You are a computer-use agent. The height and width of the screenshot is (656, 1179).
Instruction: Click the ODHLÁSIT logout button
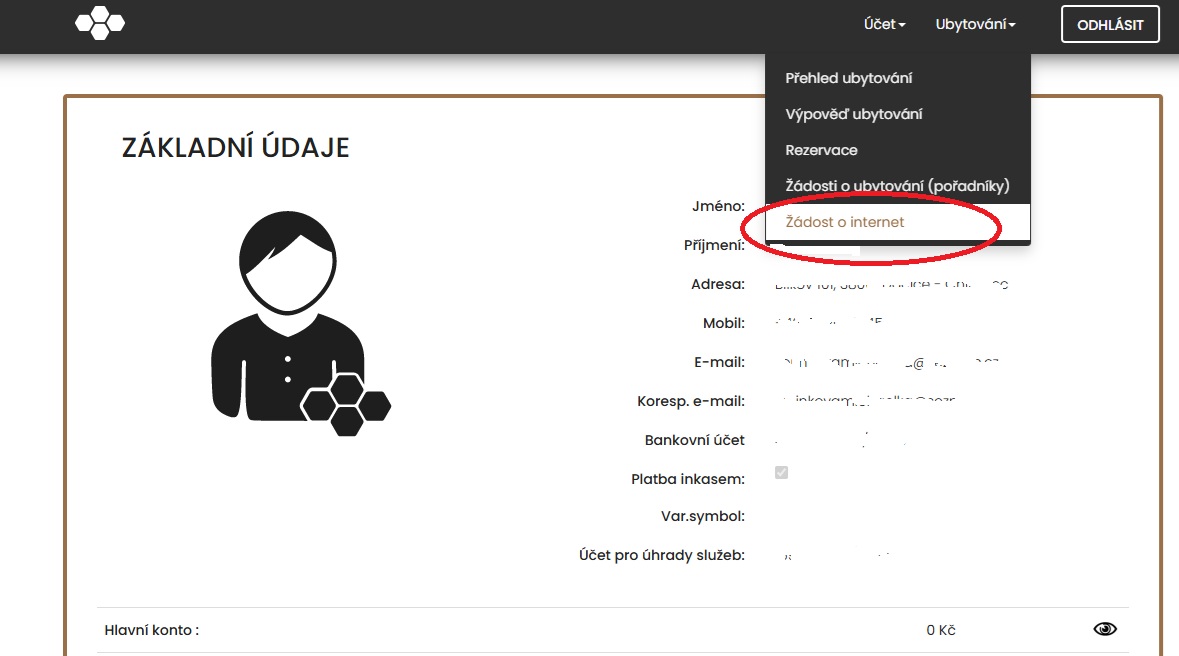point(1110,25)
